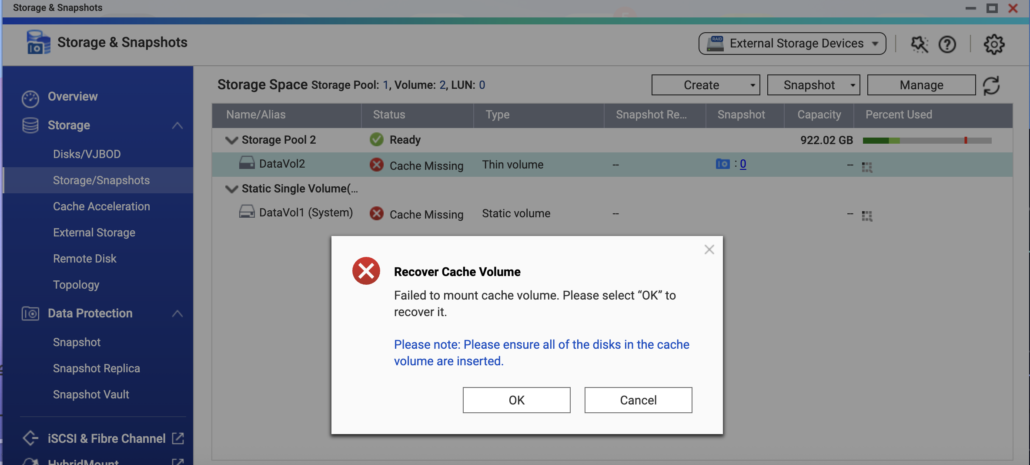The height and width of the screenshot is (465, 1030).
Task: Click the DataVol2 snapshot camera icon
Action: coord(723,164)
